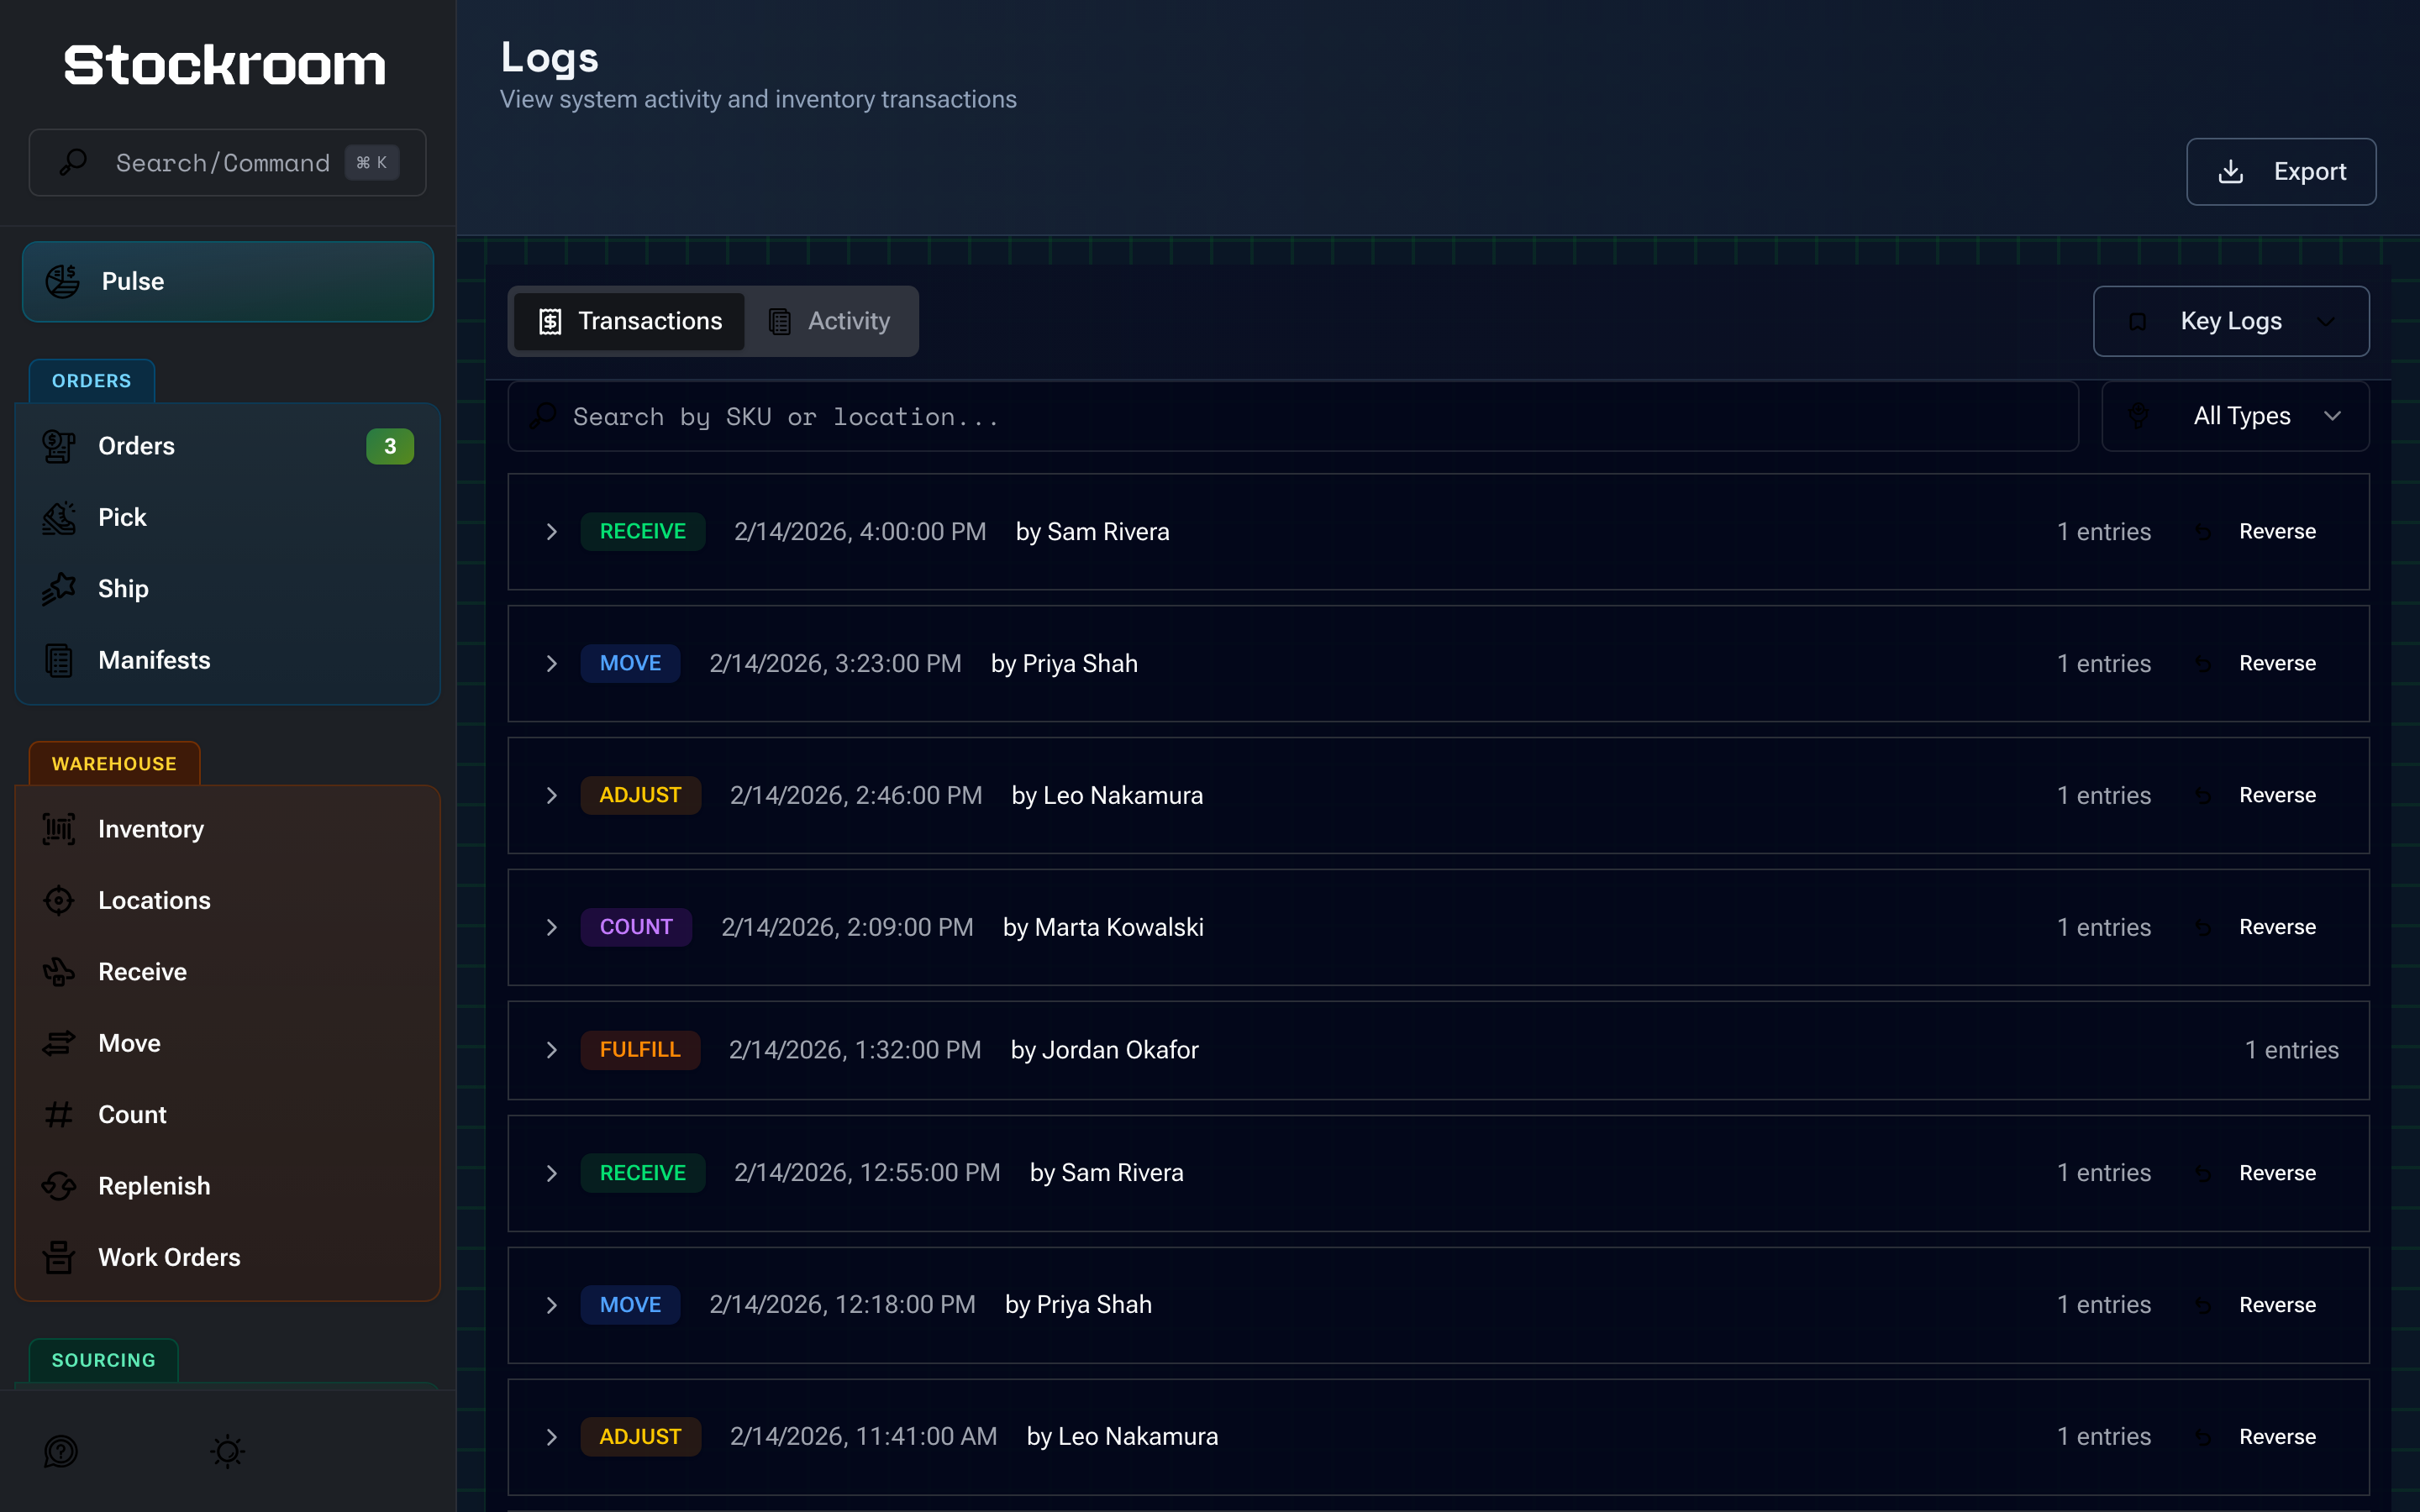Viewport: 2420px width, 1512px height.
Task: Click the Orders badge showing 3
Action: point(390,446)
